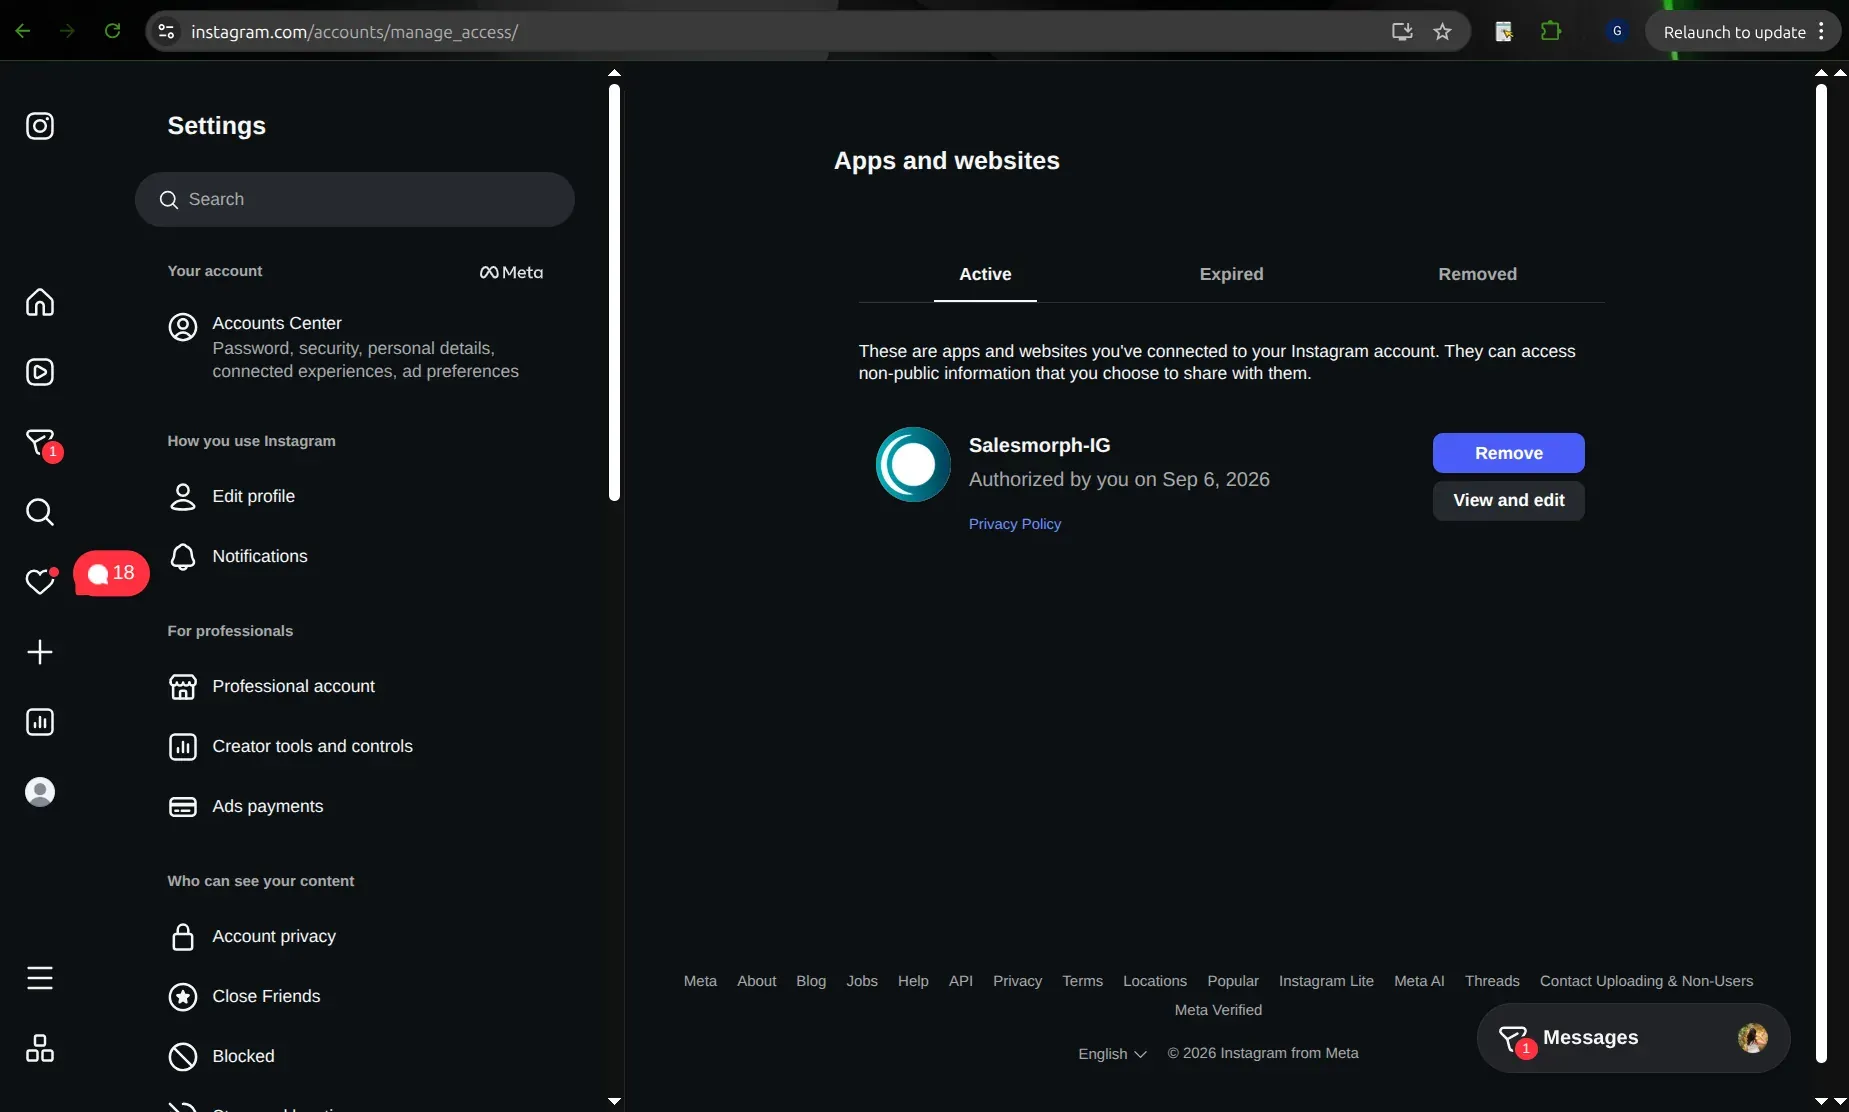
Task: Click Salesmorph-IG app logo
Action: coord(913,464)
